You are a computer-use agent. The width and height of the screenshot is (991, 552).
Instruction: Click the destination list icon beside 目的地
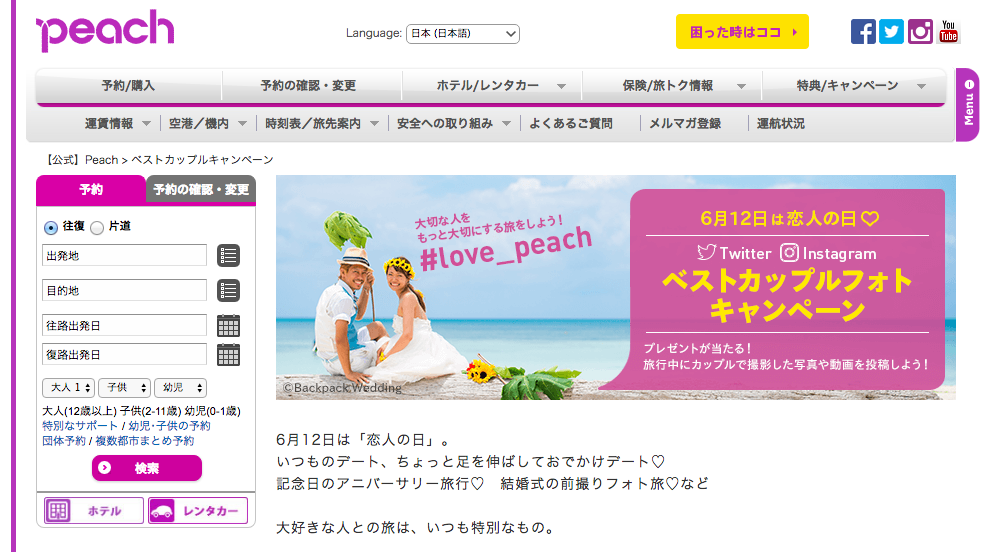pyautogui.click(x=228, y=291)
